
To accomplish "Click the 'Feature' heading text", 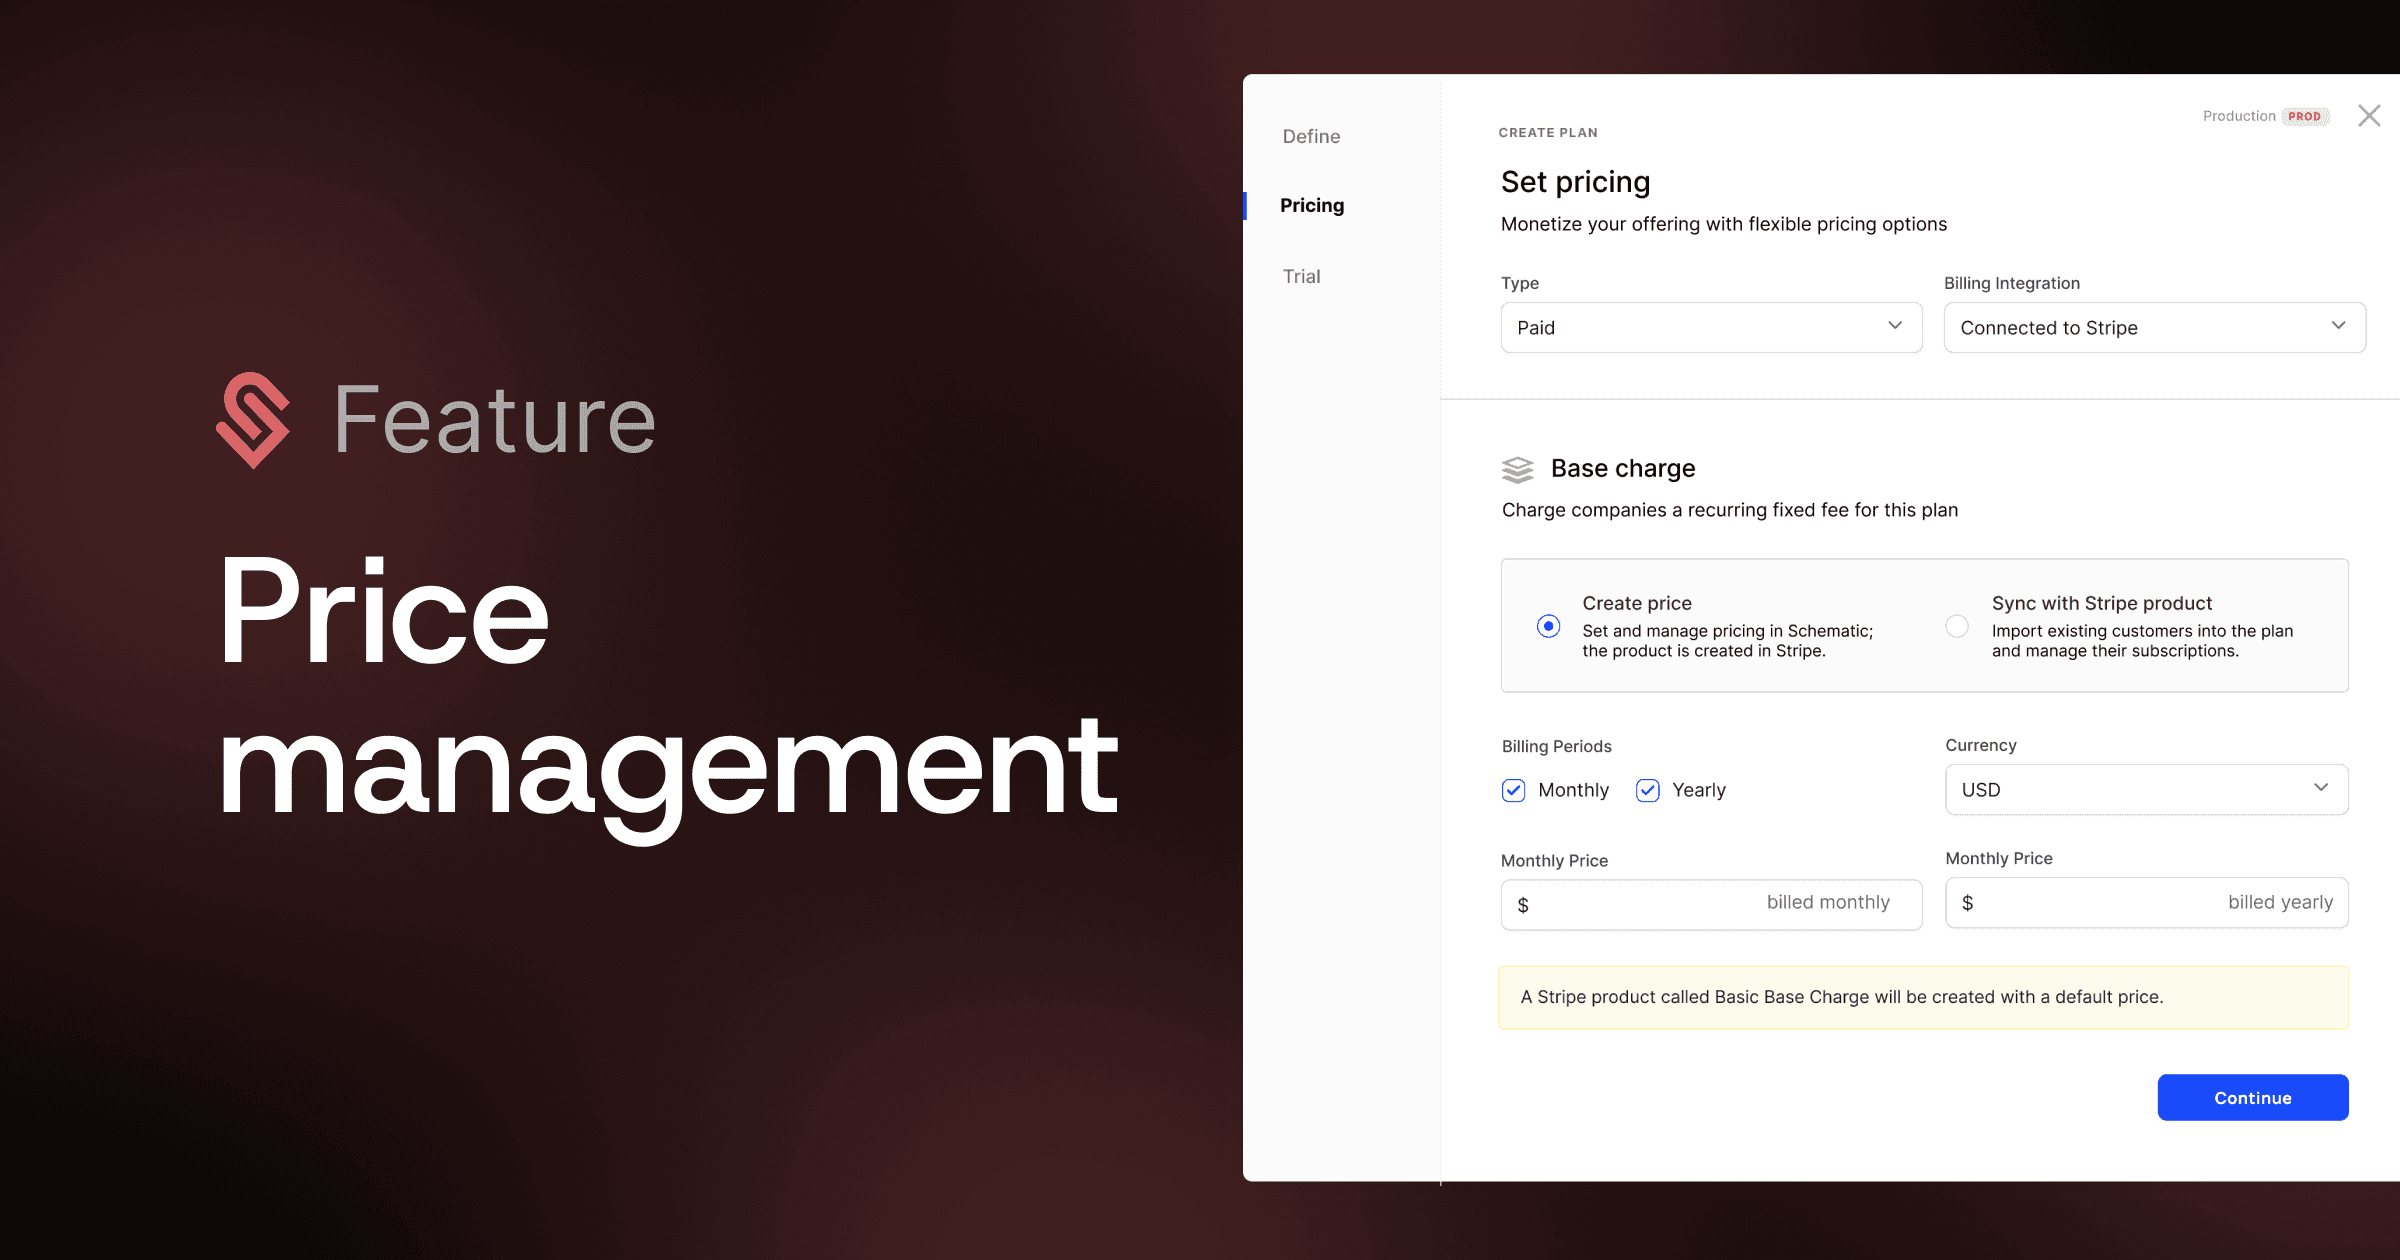I will point(494,420).
